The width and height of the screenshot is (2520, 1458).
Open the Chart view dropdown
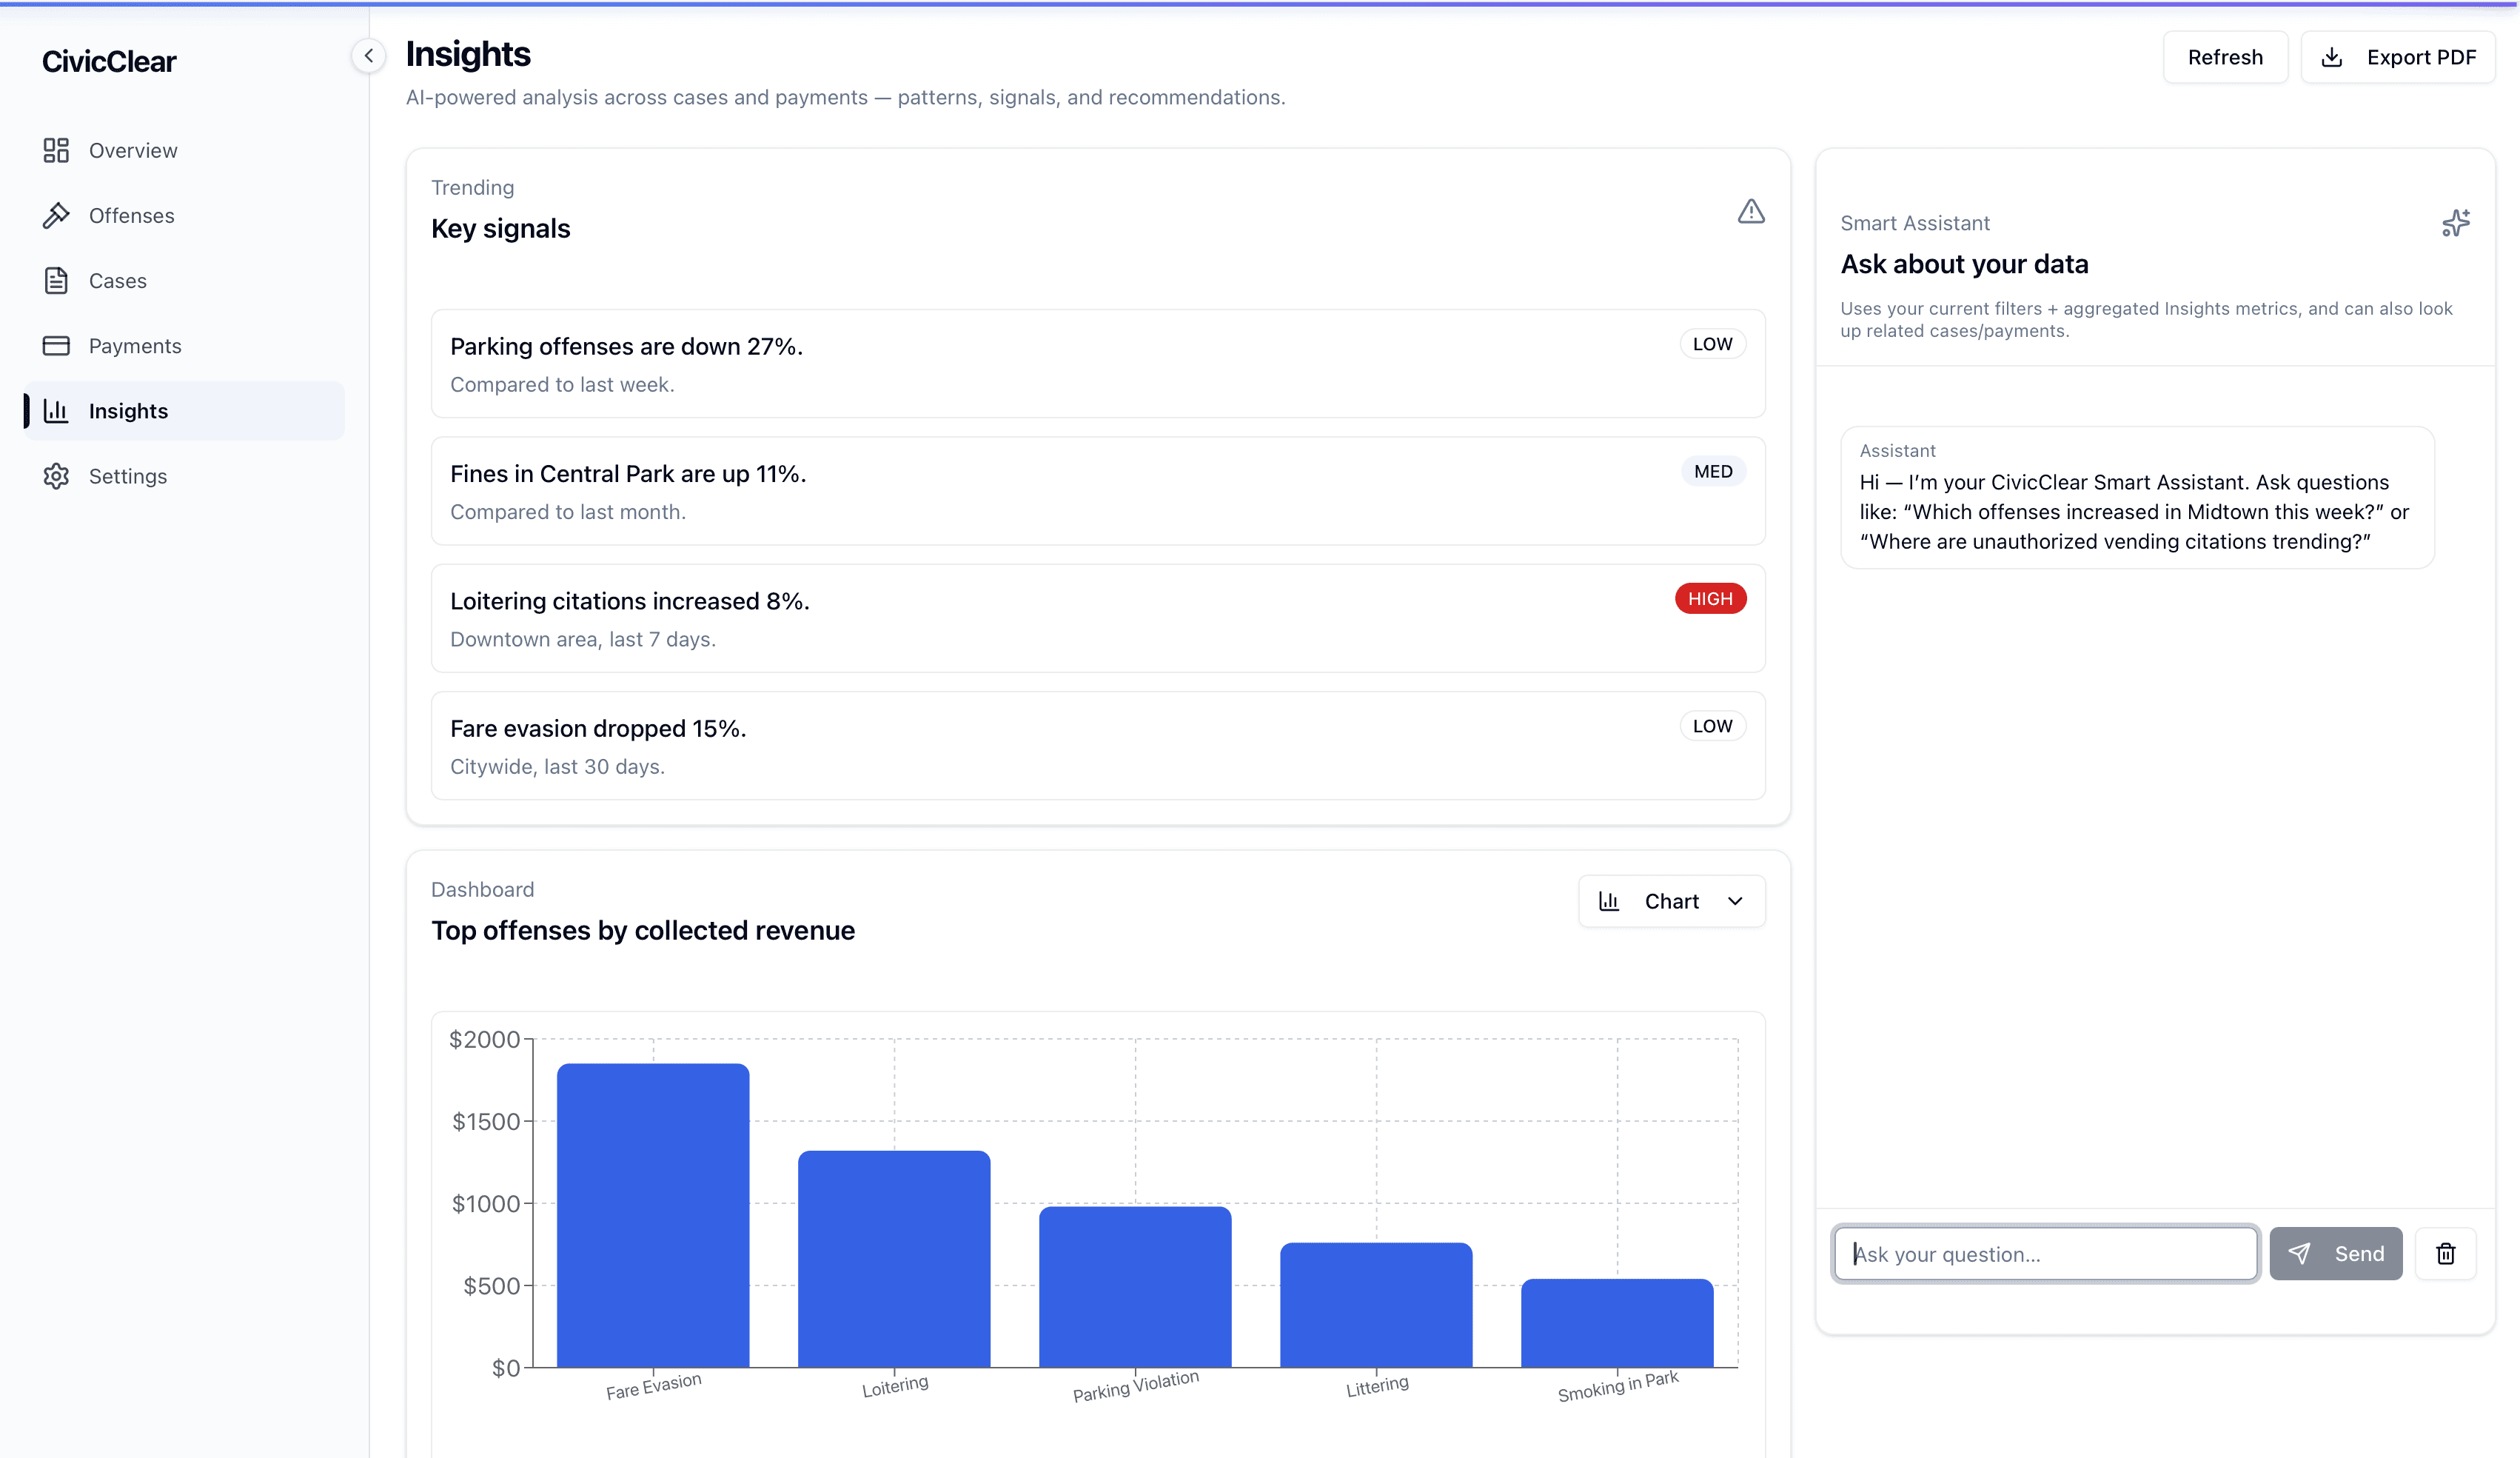point(1671,901)
